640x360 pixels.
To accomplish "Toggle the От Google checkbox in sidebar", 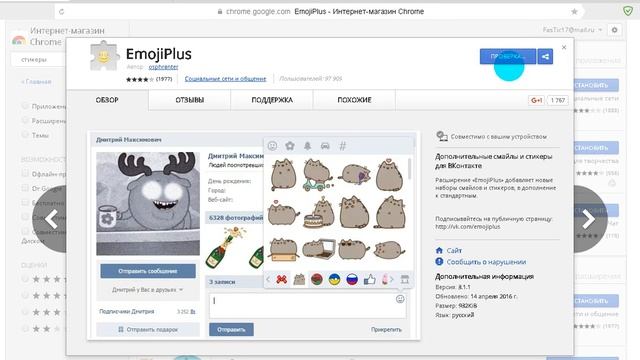I will coord(25,188).
